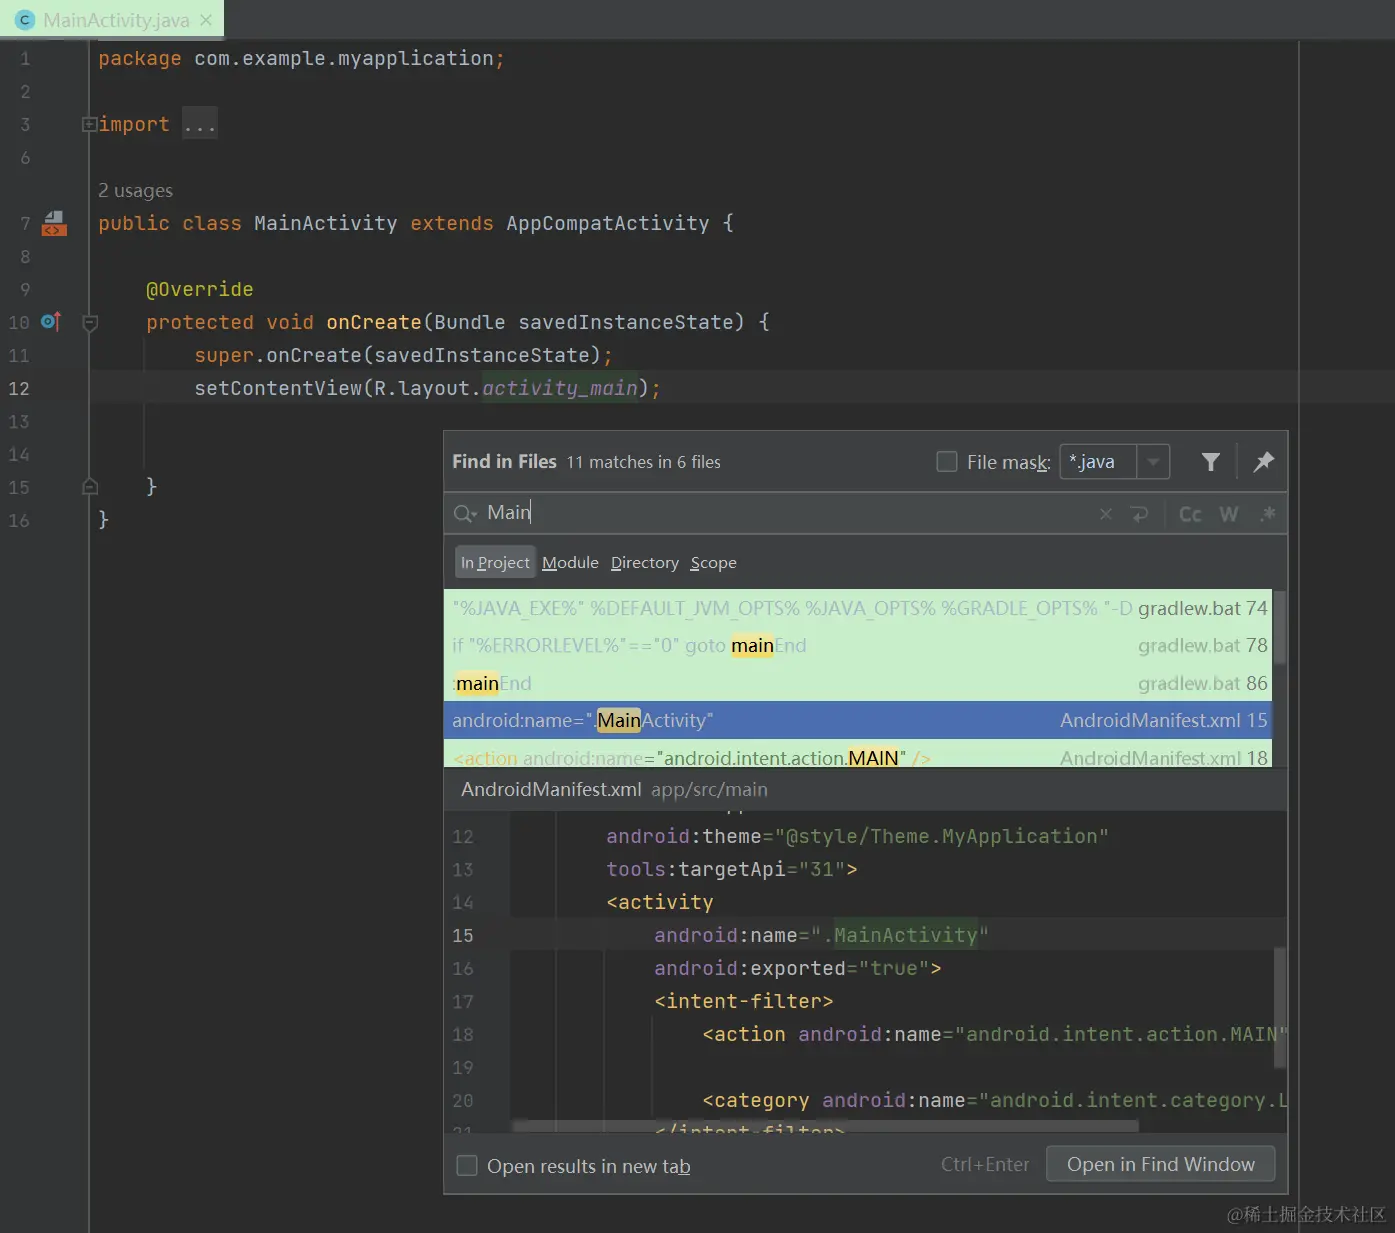Click the results list vertical scrollbar
This screenshot has width=1395, height=1233.
pyautogui.click(x=1280, y=628)
